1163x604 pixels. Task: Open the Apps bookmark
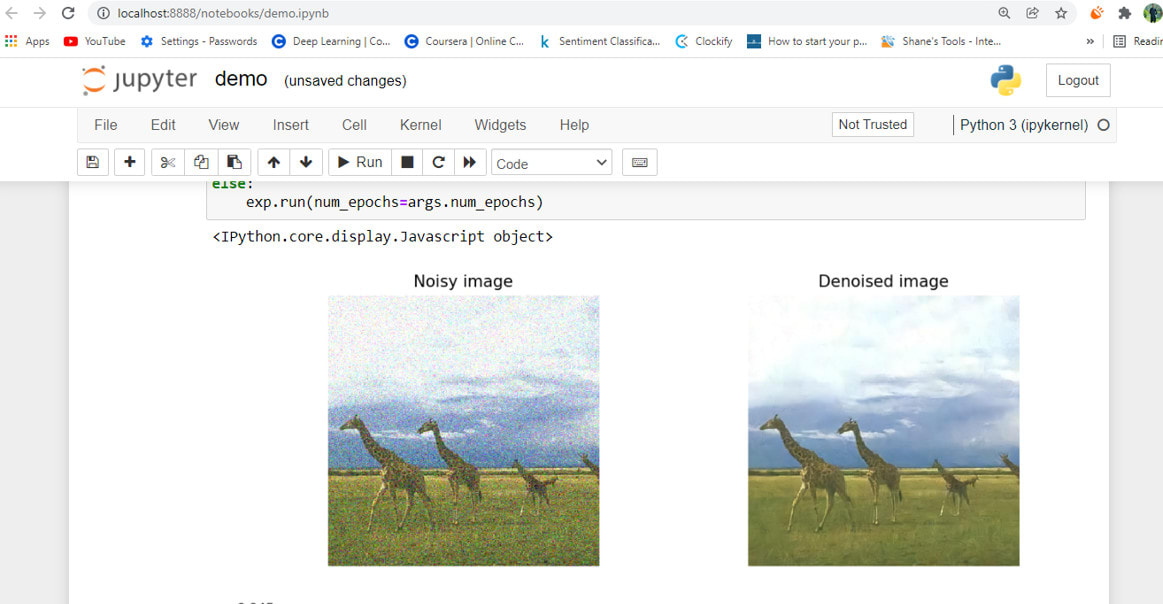coord(27,42)
